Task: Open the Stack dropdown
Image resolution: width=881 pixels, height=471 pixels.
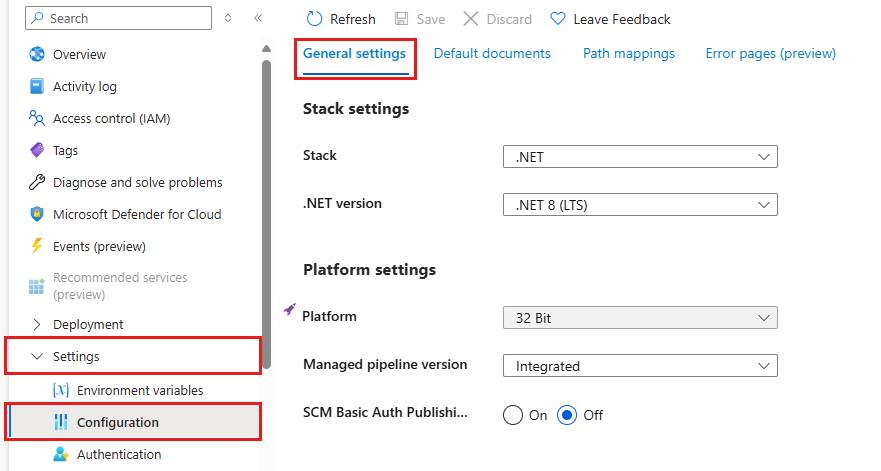Action: 640,157
